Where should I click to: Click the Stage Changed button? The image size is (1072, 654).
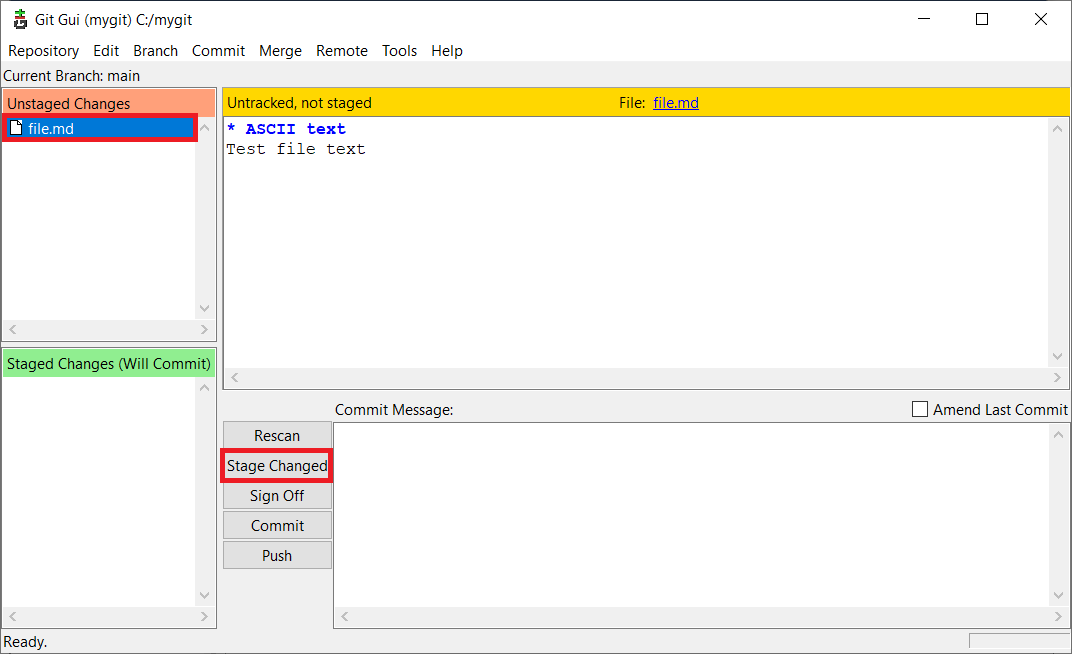(x=277, y=466)
